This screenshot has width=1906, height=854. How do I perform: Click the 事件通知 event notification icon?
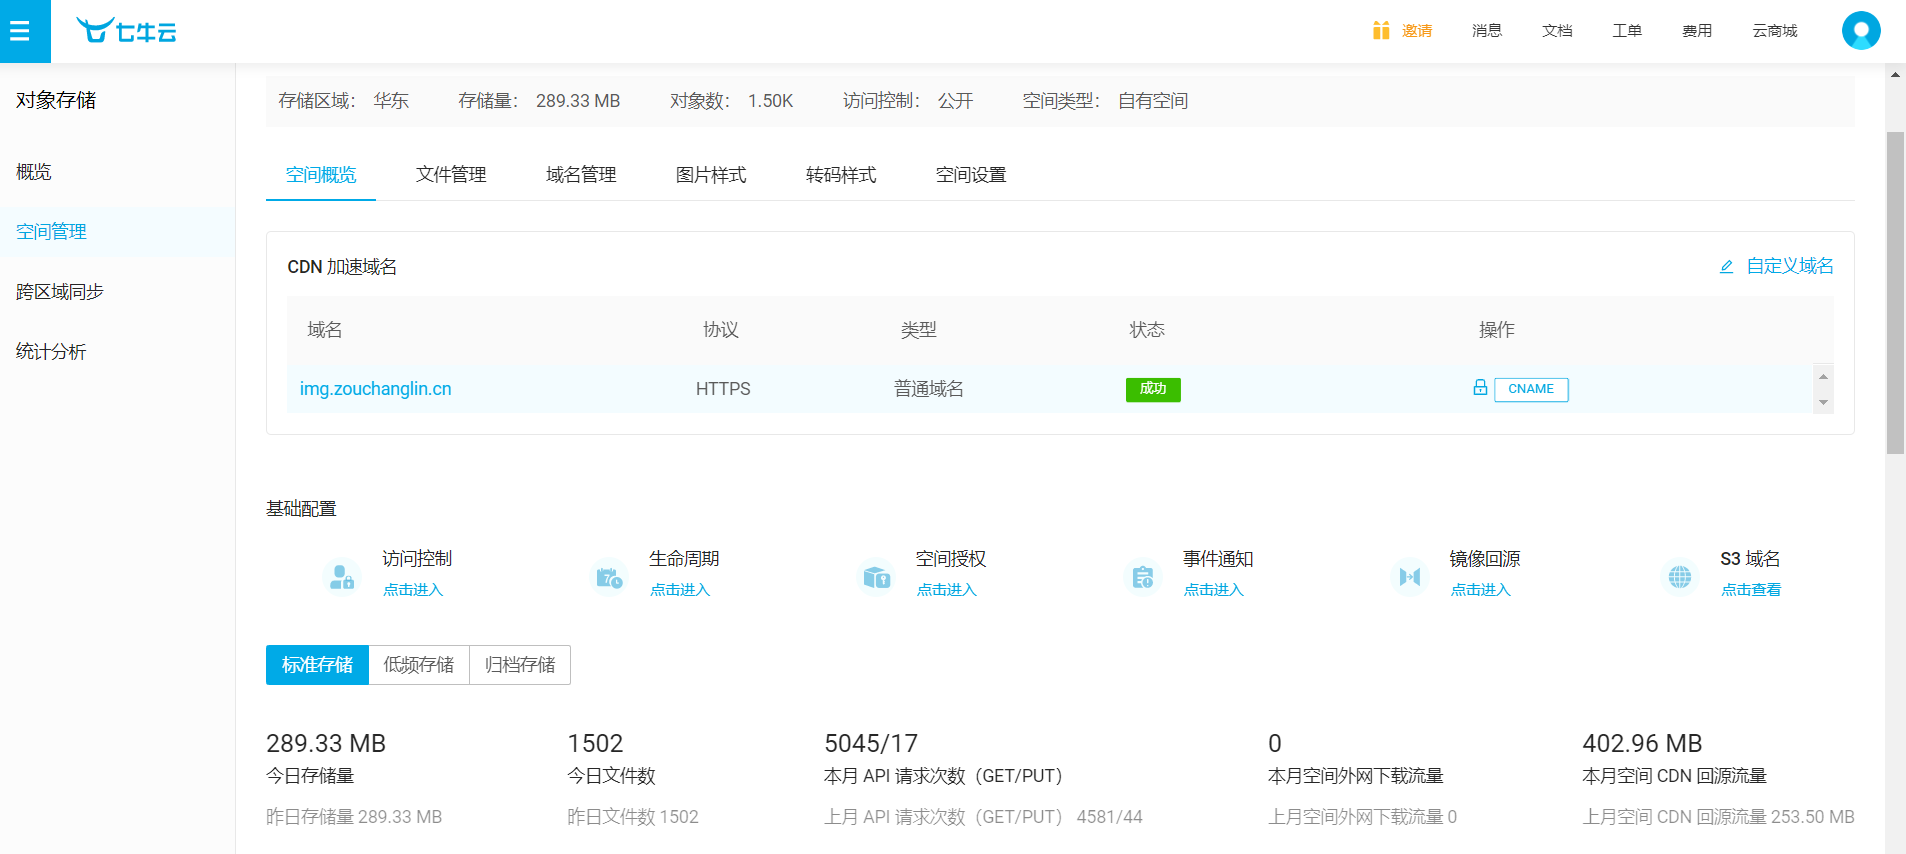1143,577
